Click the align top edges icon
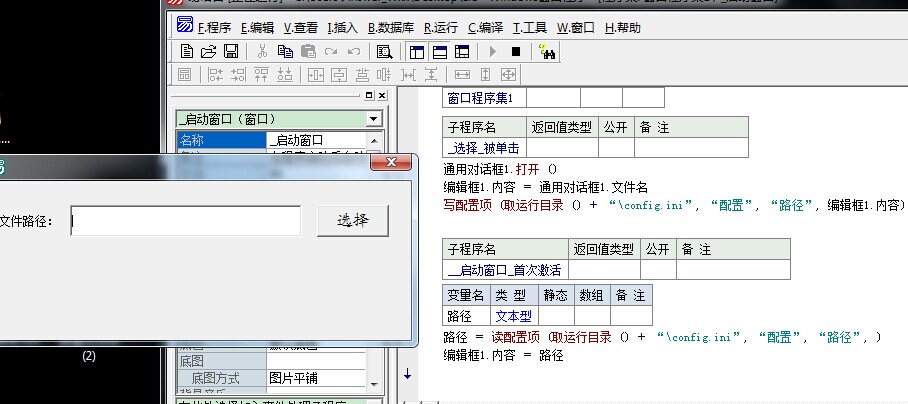 tap(261, 74)
